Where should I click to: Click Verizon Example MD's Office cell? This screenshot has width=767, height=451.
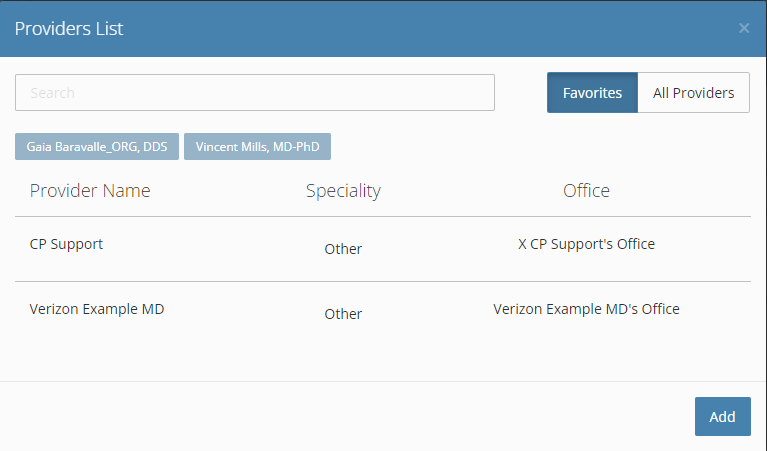coord(586,309)
